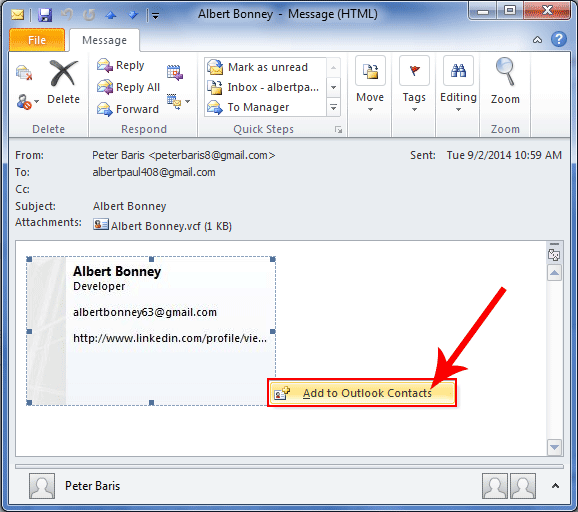The width and height of the screenshot is (578, 512).
Task: Open the More respond actions dropdown
Action: pyautogui.click(x=178, y=101)
